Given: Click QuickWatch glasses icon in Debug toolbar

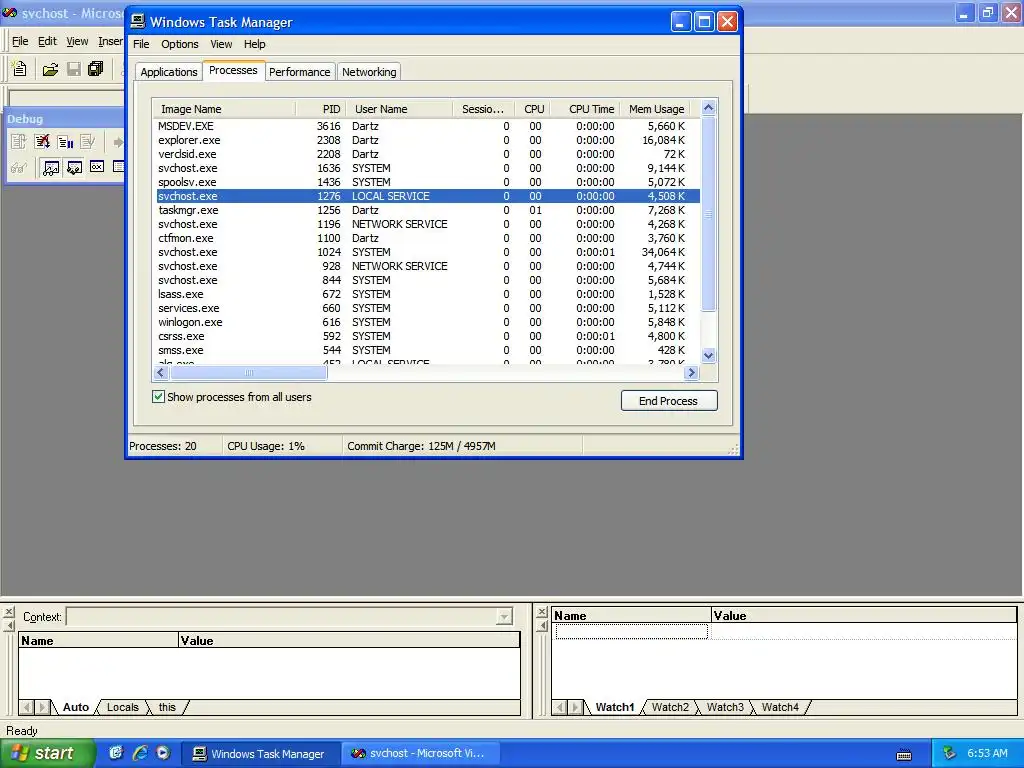Looking at the screenshot, I should click(x=18, y=168).
